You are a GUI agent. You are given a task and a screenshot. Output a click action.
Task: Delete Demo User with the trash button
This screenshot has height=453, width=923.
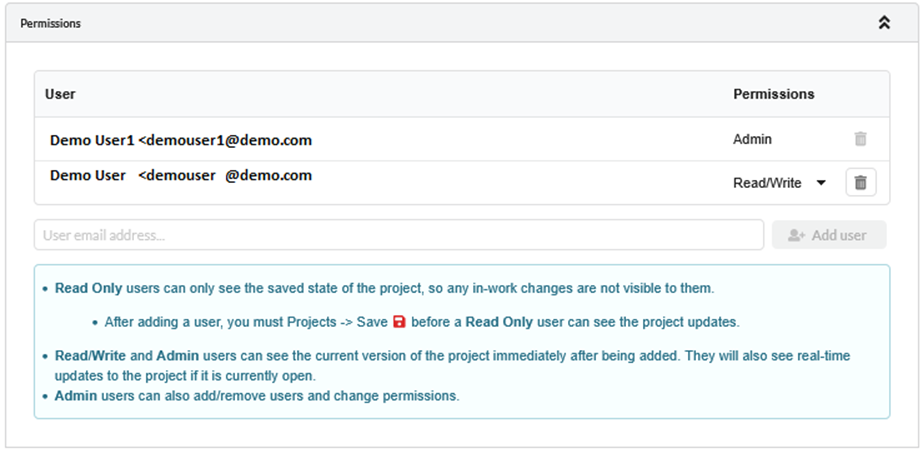(861, 183)
